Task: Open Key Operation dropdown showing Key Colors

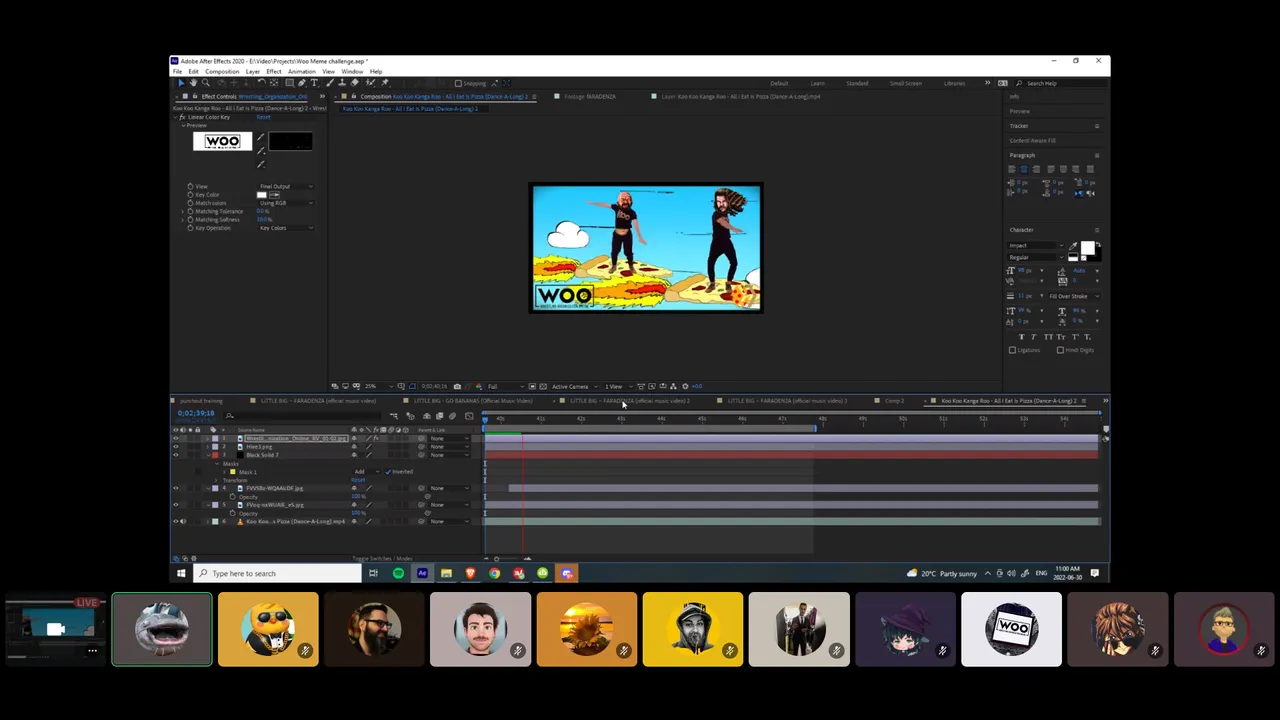Action: (286, 228)
